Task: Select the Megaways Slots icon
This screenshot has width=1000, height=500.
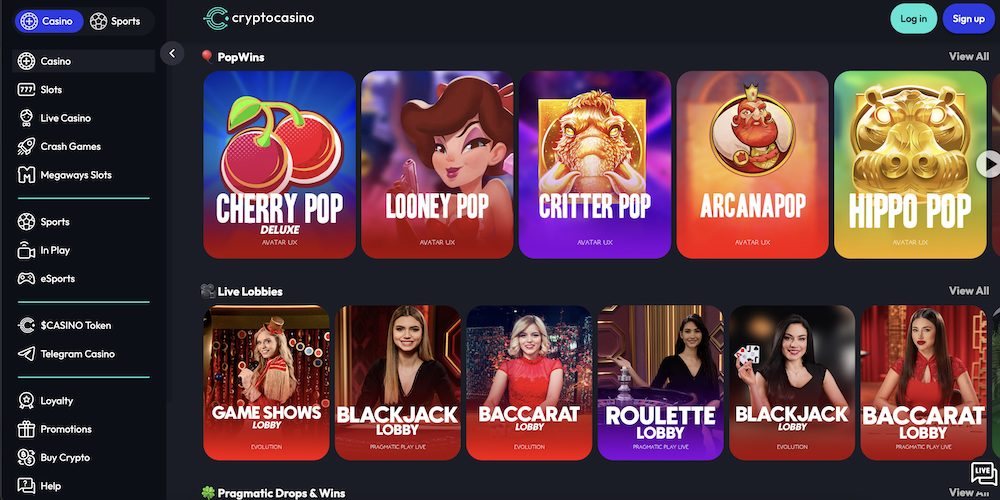Action: tap(26, 175)
